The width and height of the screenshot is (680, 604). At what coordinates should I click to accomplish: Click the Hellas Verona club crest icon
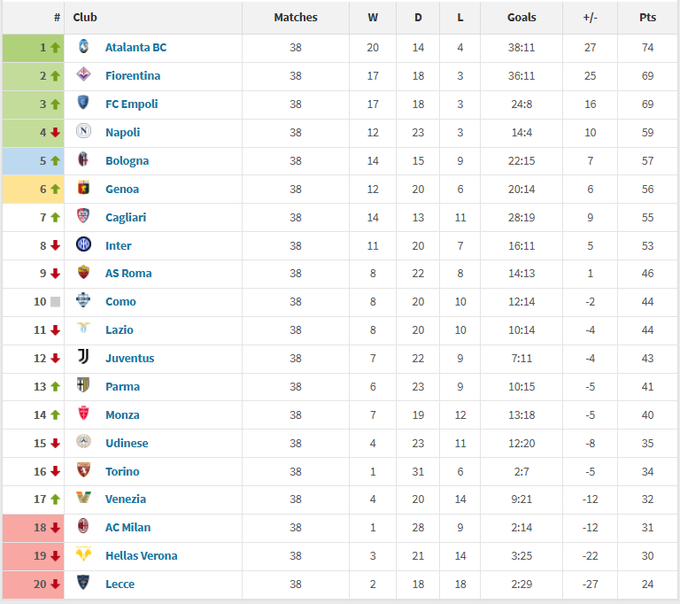(84, 555)
